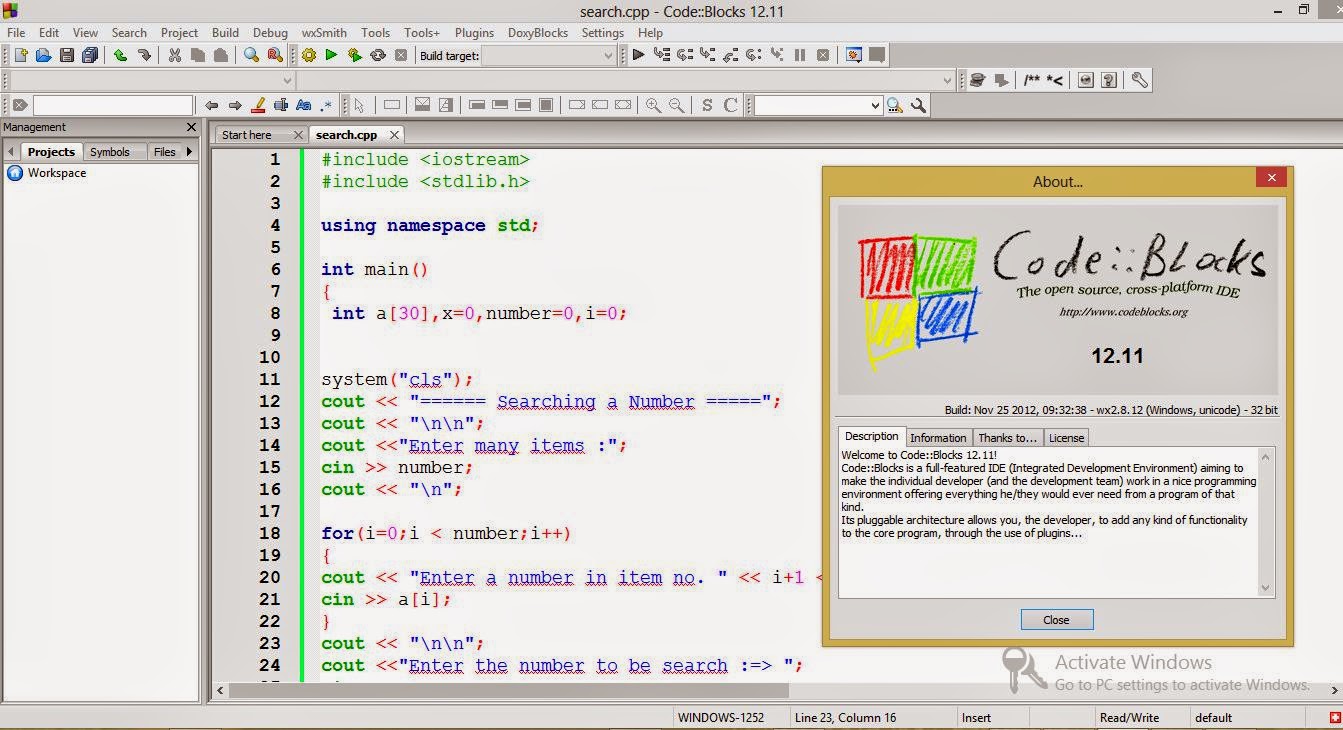Click the Find magnifier icon

252,56
